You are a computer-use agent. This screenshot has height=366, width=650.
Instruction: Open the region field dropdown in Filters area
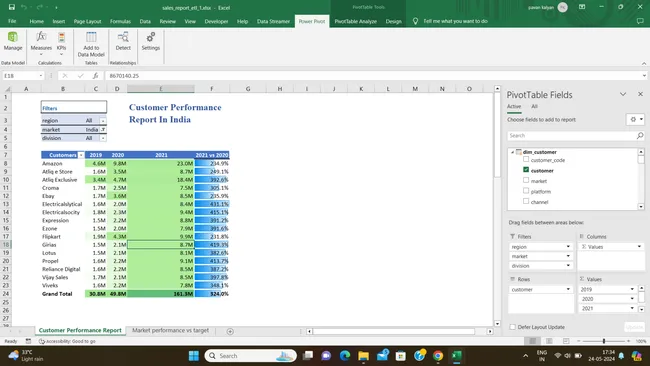pos(568,247)
